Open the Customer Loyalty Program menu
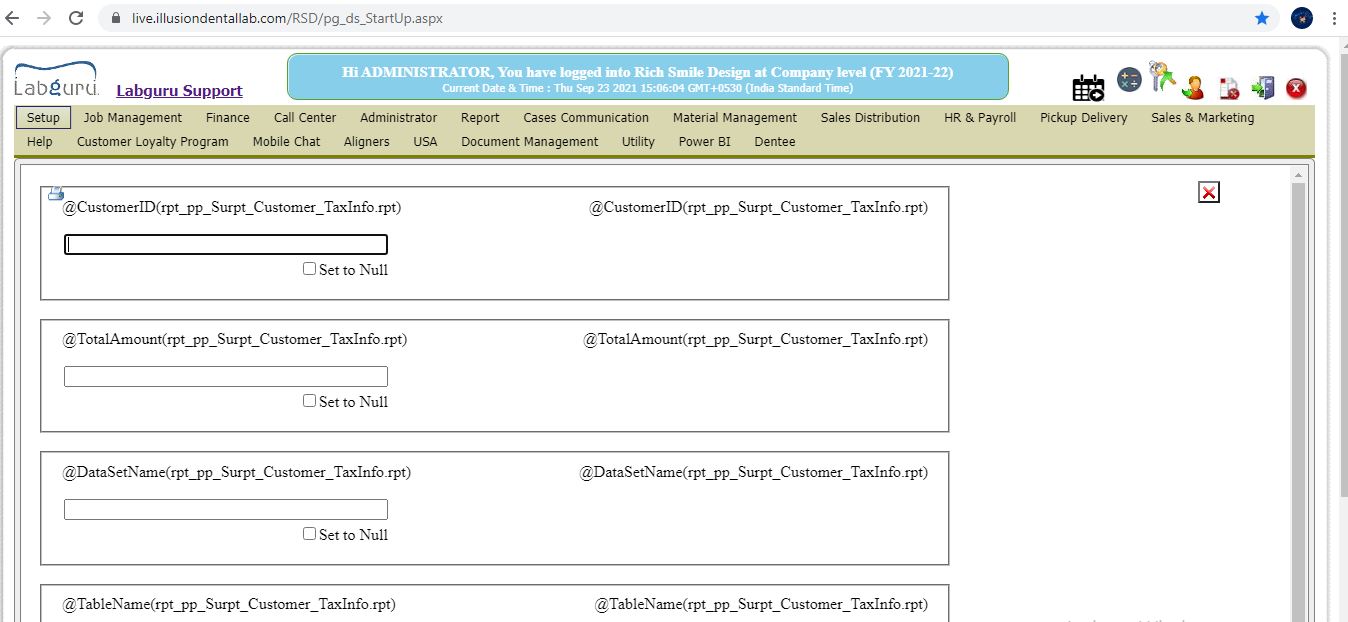1348x622 pixels. click(153, 141)
